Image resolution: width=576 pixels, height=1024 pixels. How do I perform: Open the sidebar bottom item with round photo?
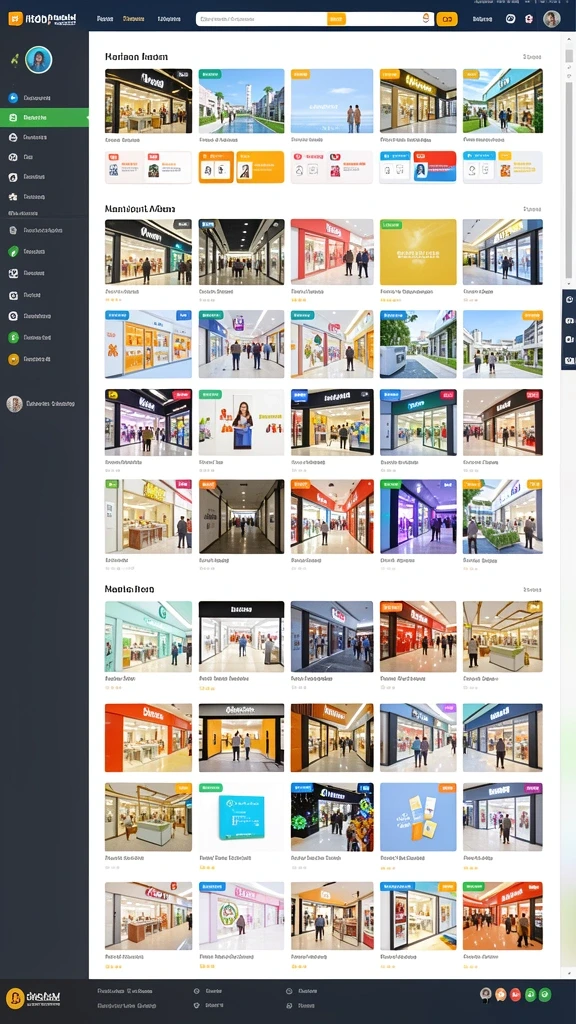coord(41,404)
